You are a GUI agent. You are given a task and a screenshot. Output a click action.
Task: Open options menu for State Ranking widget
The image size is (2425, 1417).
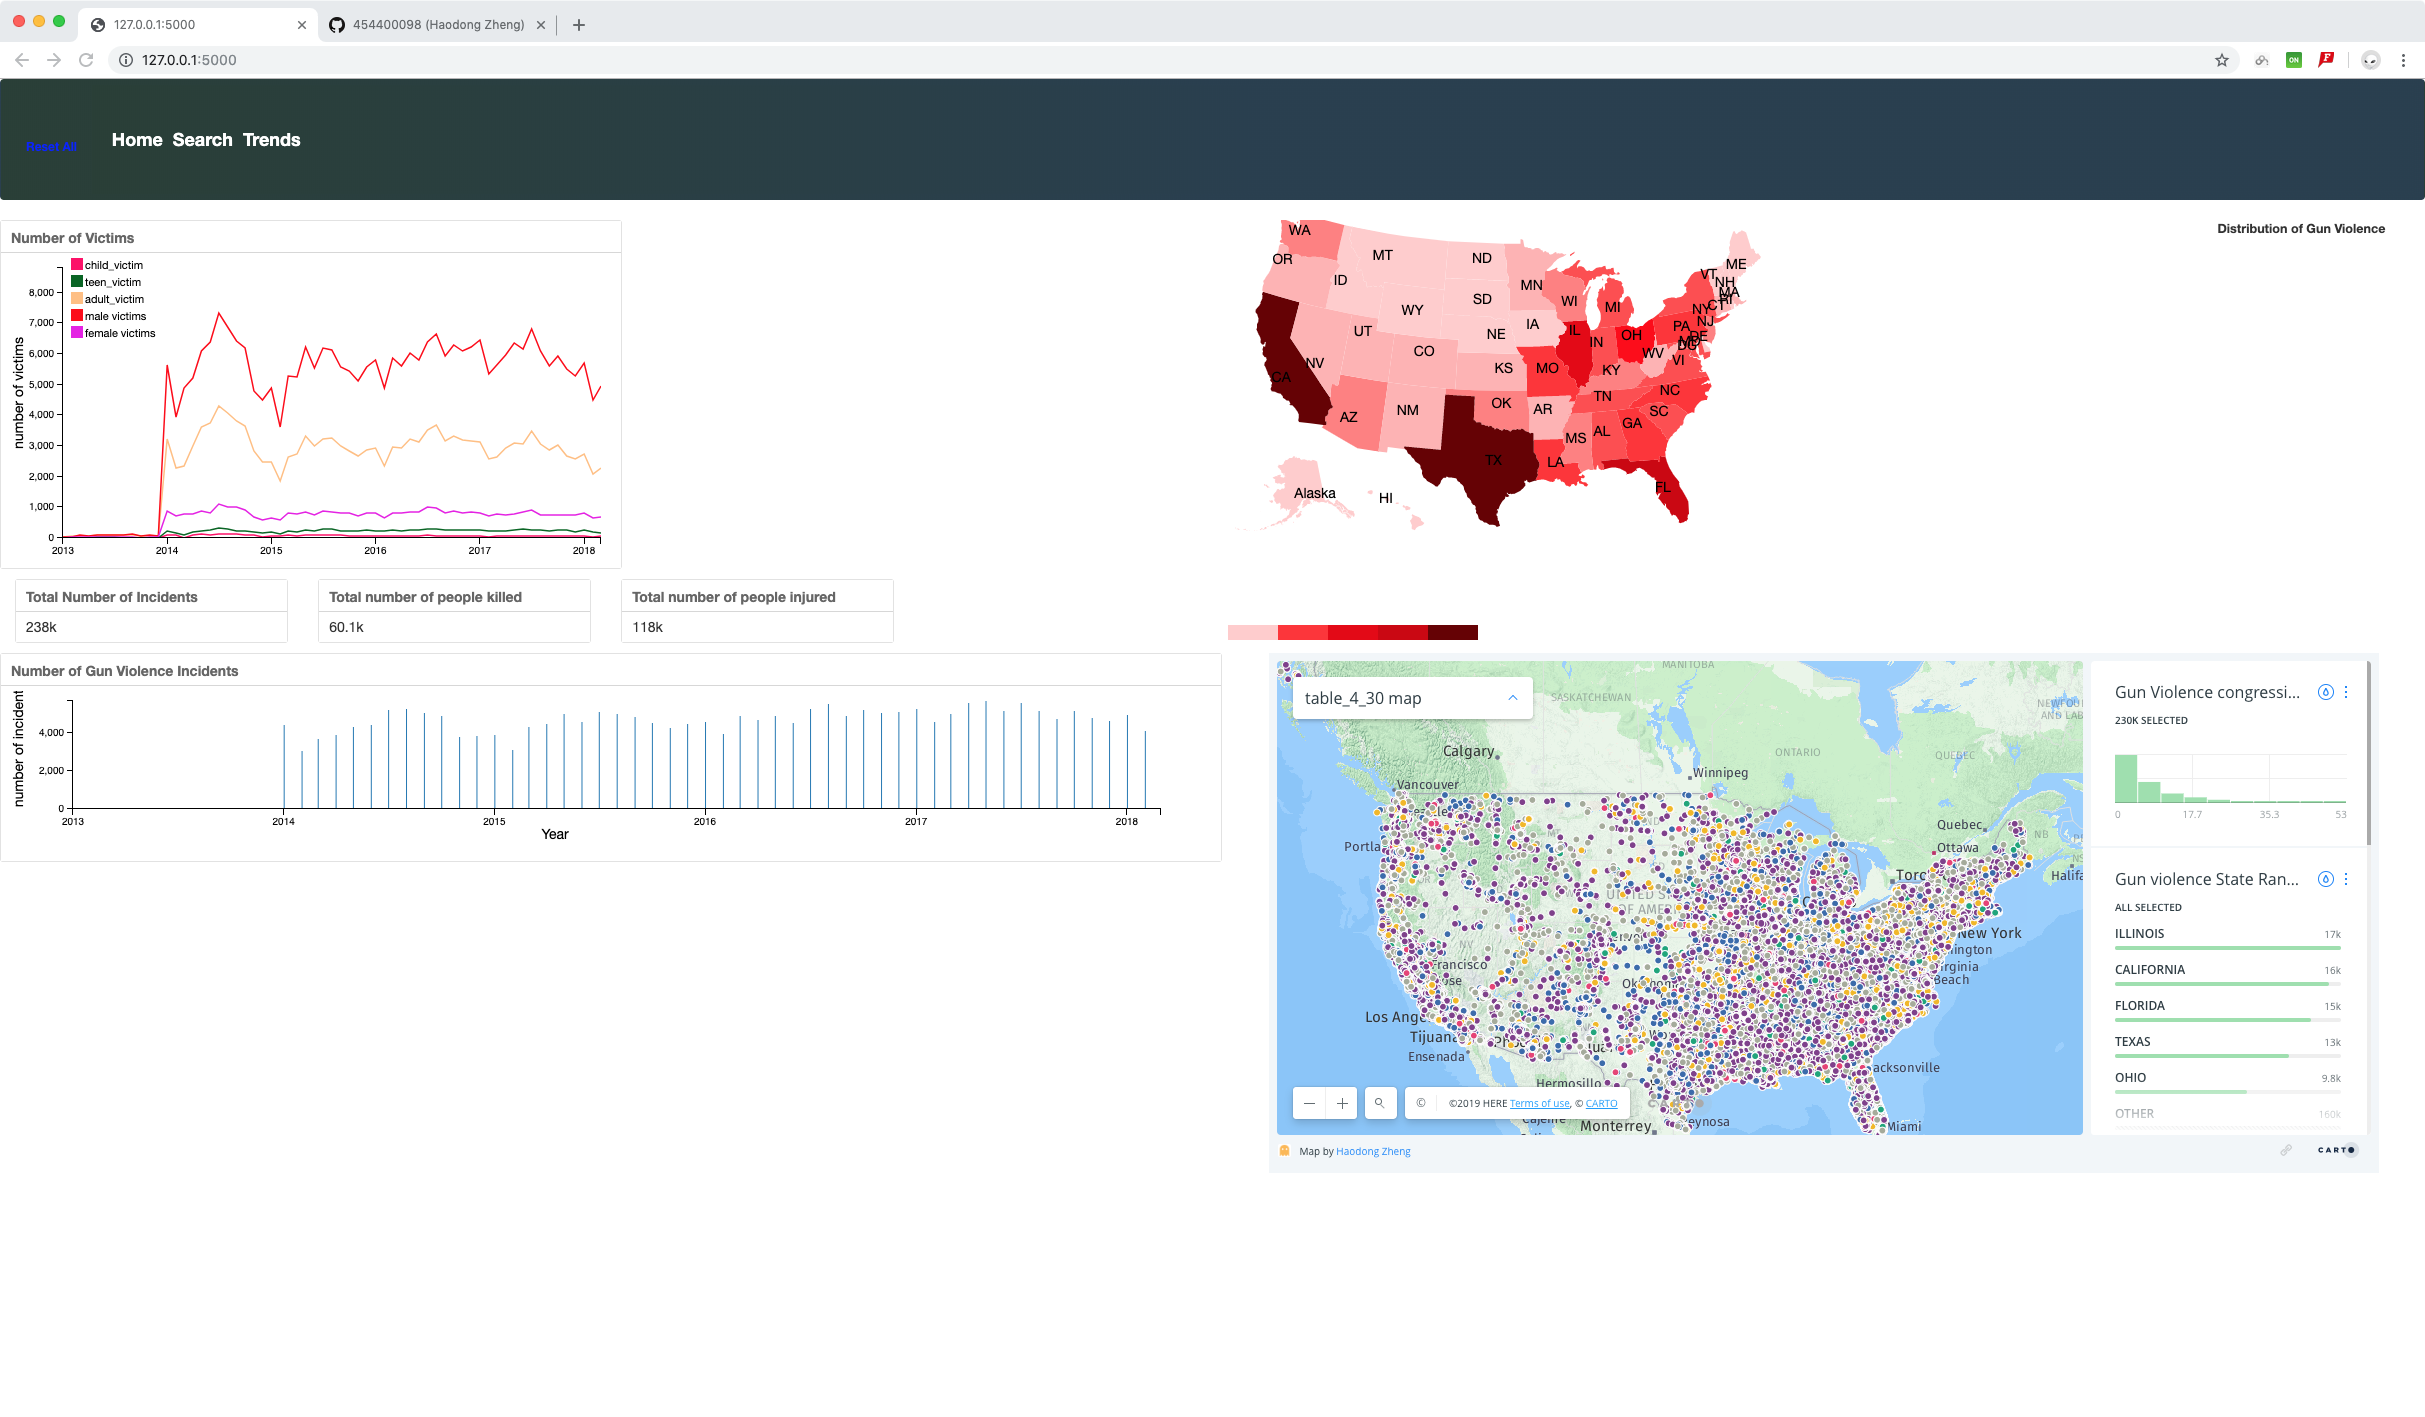point(2346,879)
